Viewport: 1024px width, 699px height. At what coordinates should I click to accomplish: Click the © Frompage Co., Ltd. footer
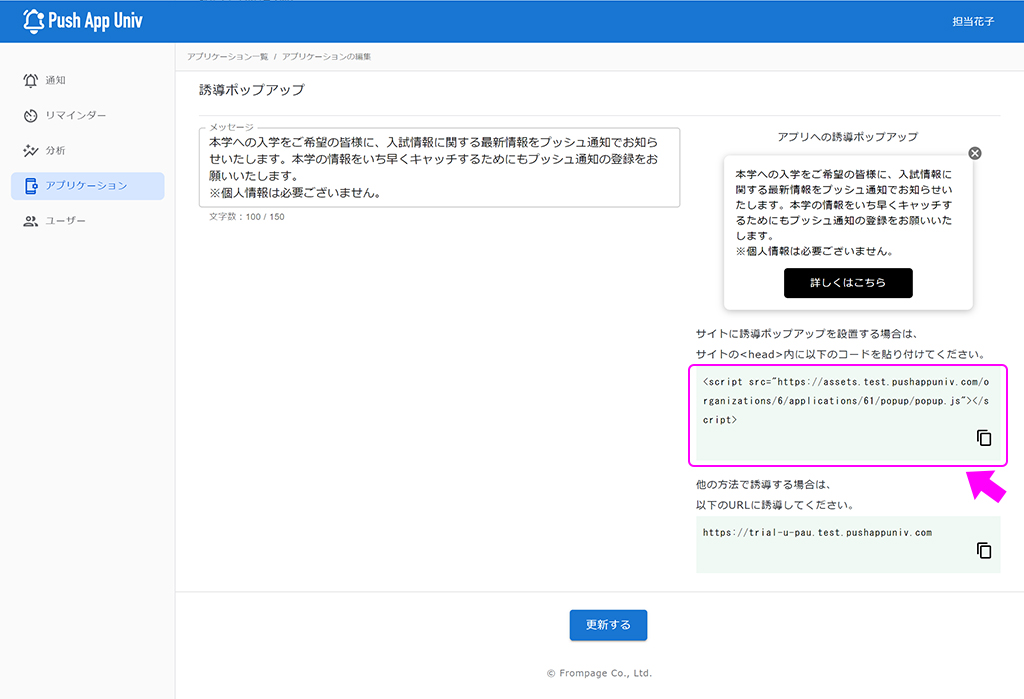(x=599, y=673)
